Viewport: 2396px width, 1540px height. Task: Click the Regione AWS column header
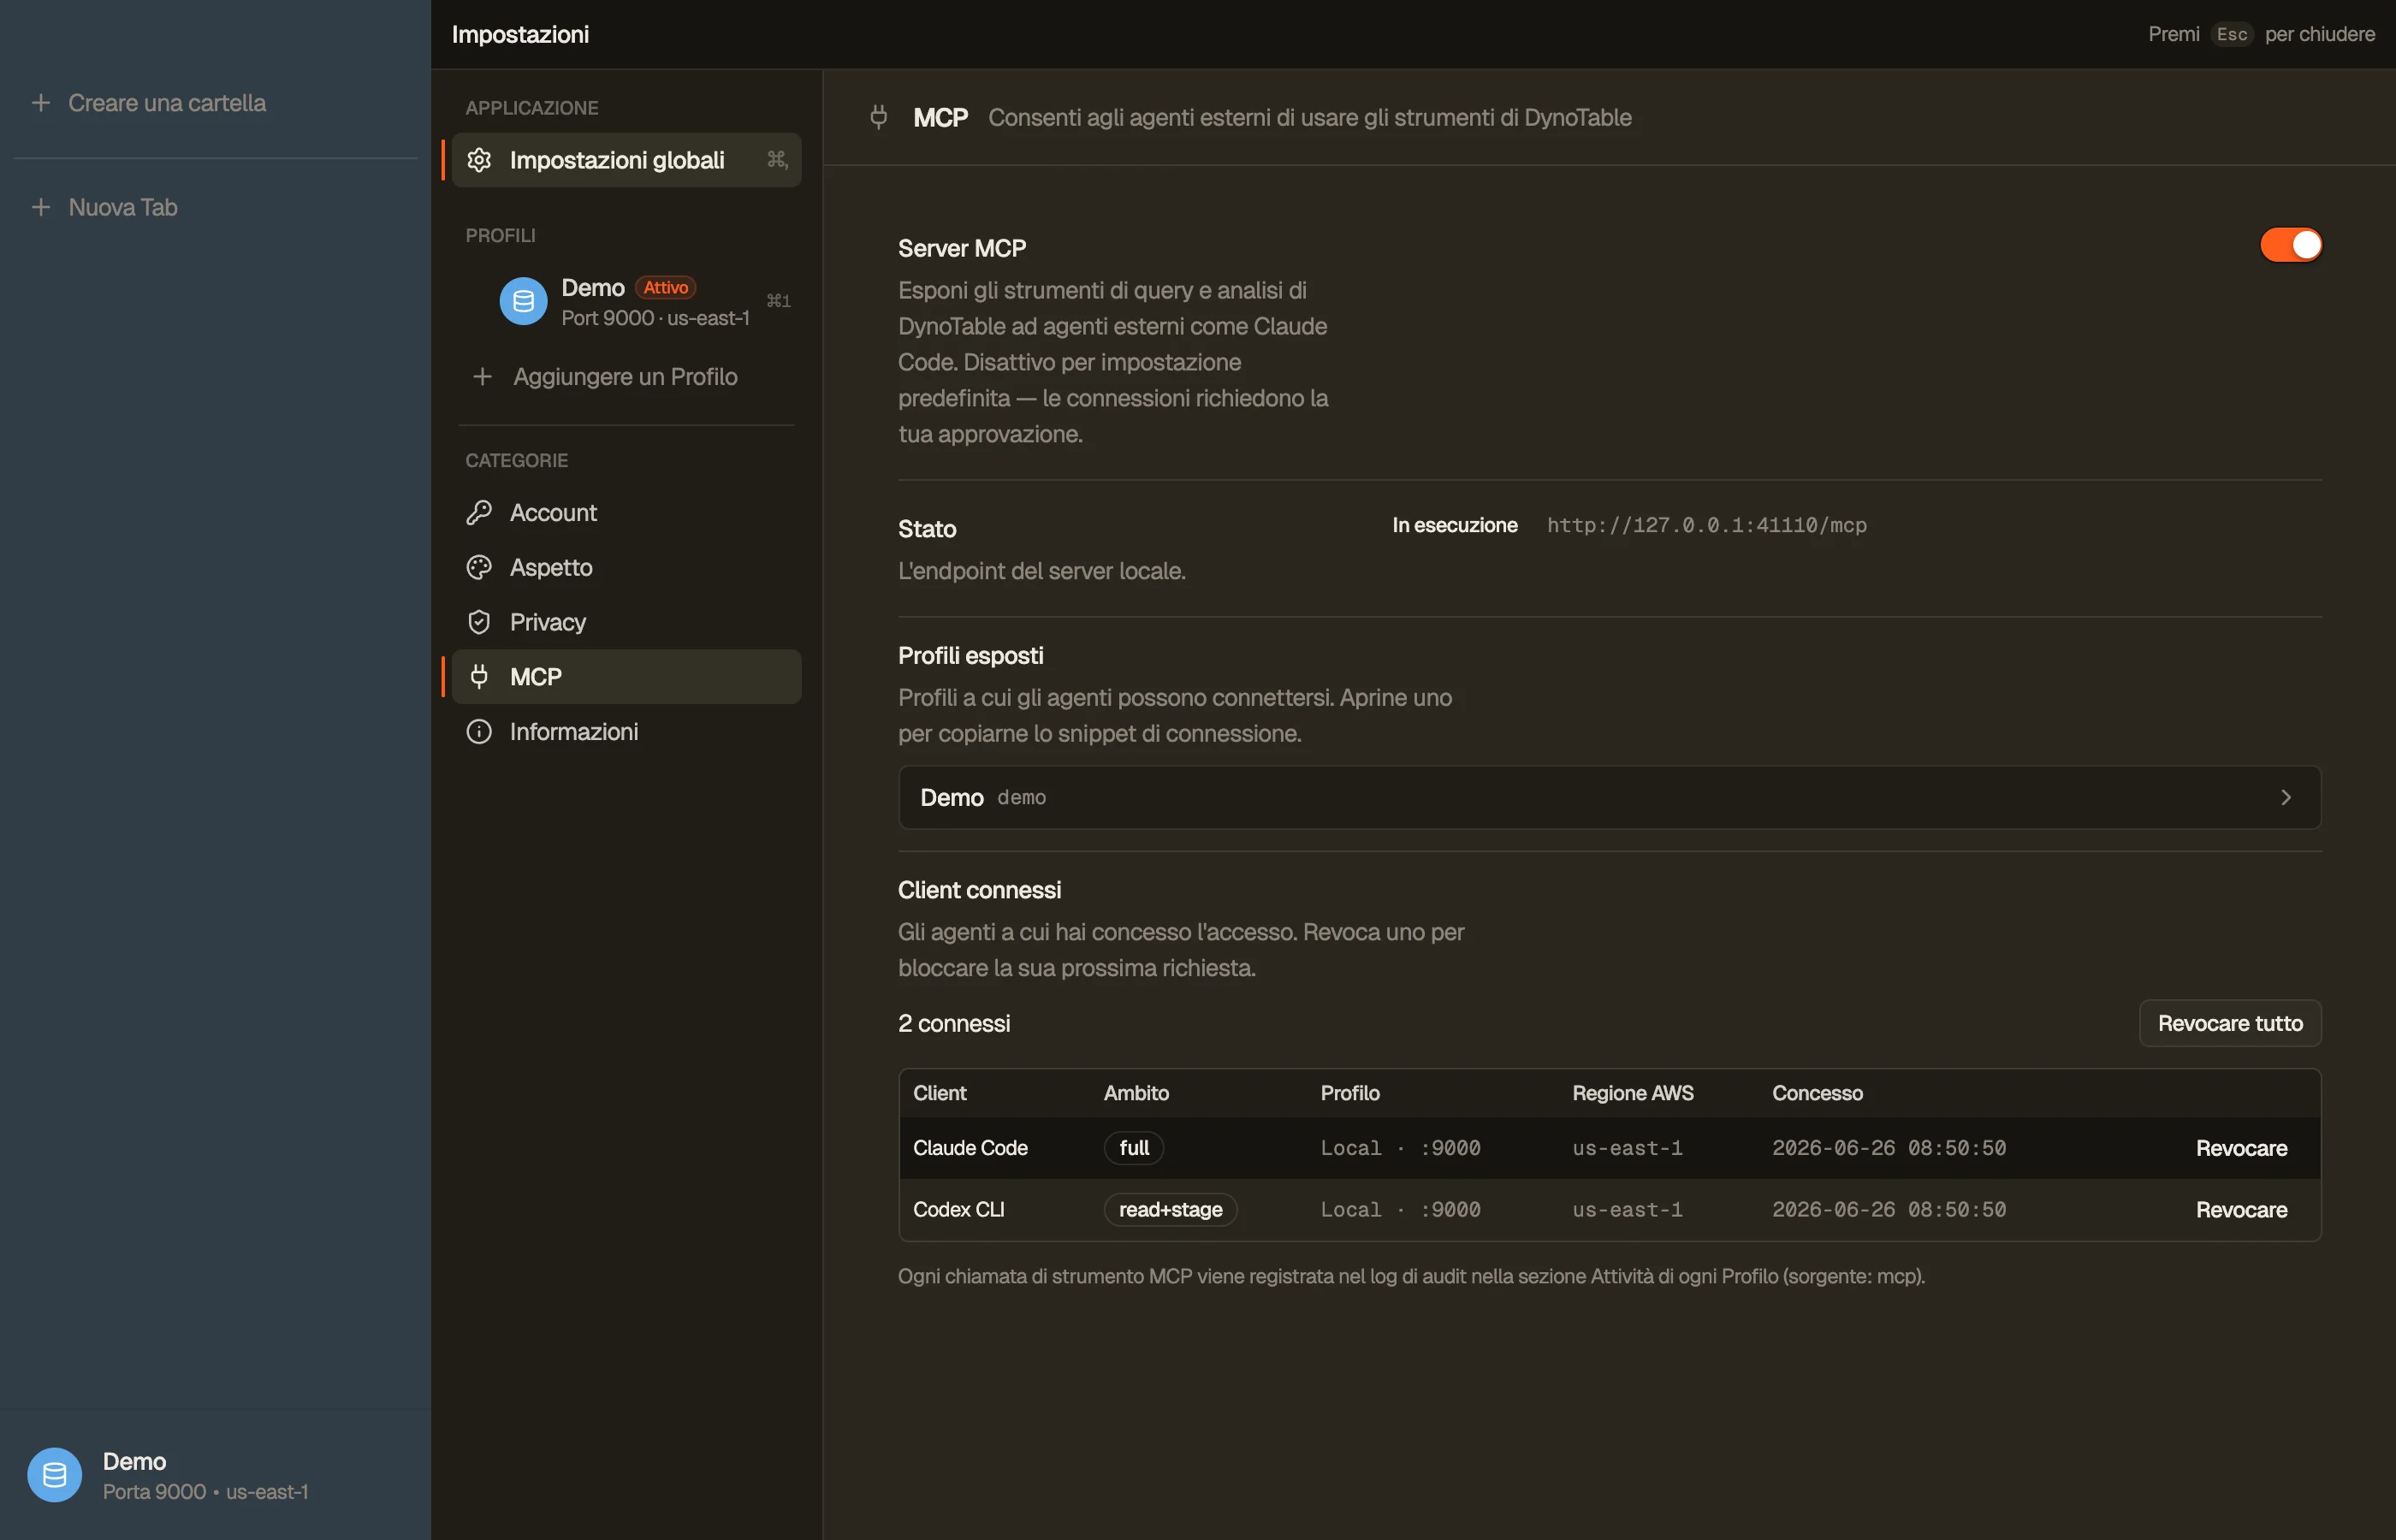point(1632,1093)
